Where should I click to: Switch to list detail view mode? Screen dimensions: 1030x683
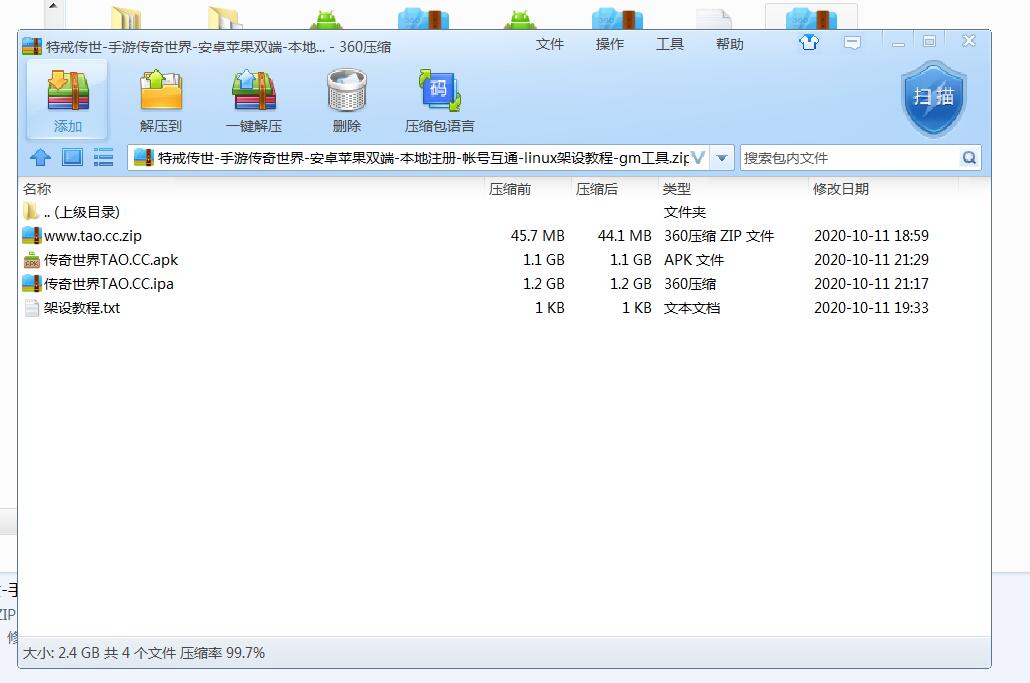point(103,157)
